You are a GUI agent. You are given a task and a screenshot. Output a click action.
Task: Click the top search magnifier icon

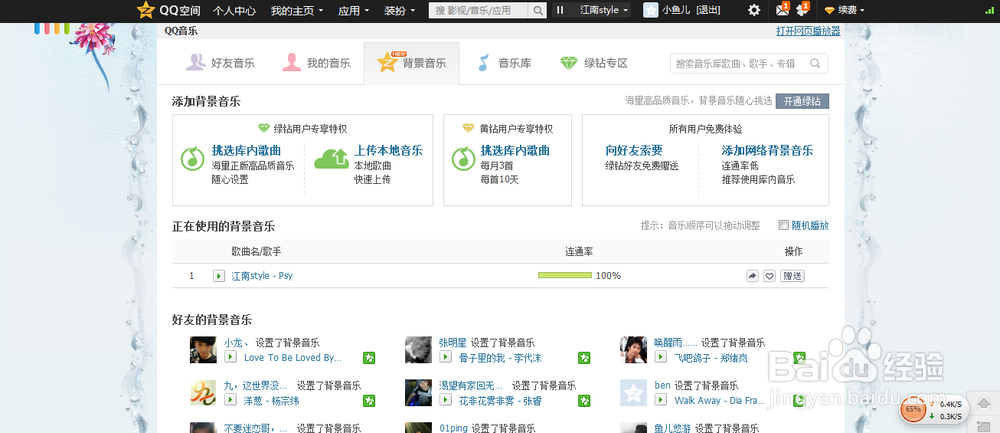click(x=538, y=10)
